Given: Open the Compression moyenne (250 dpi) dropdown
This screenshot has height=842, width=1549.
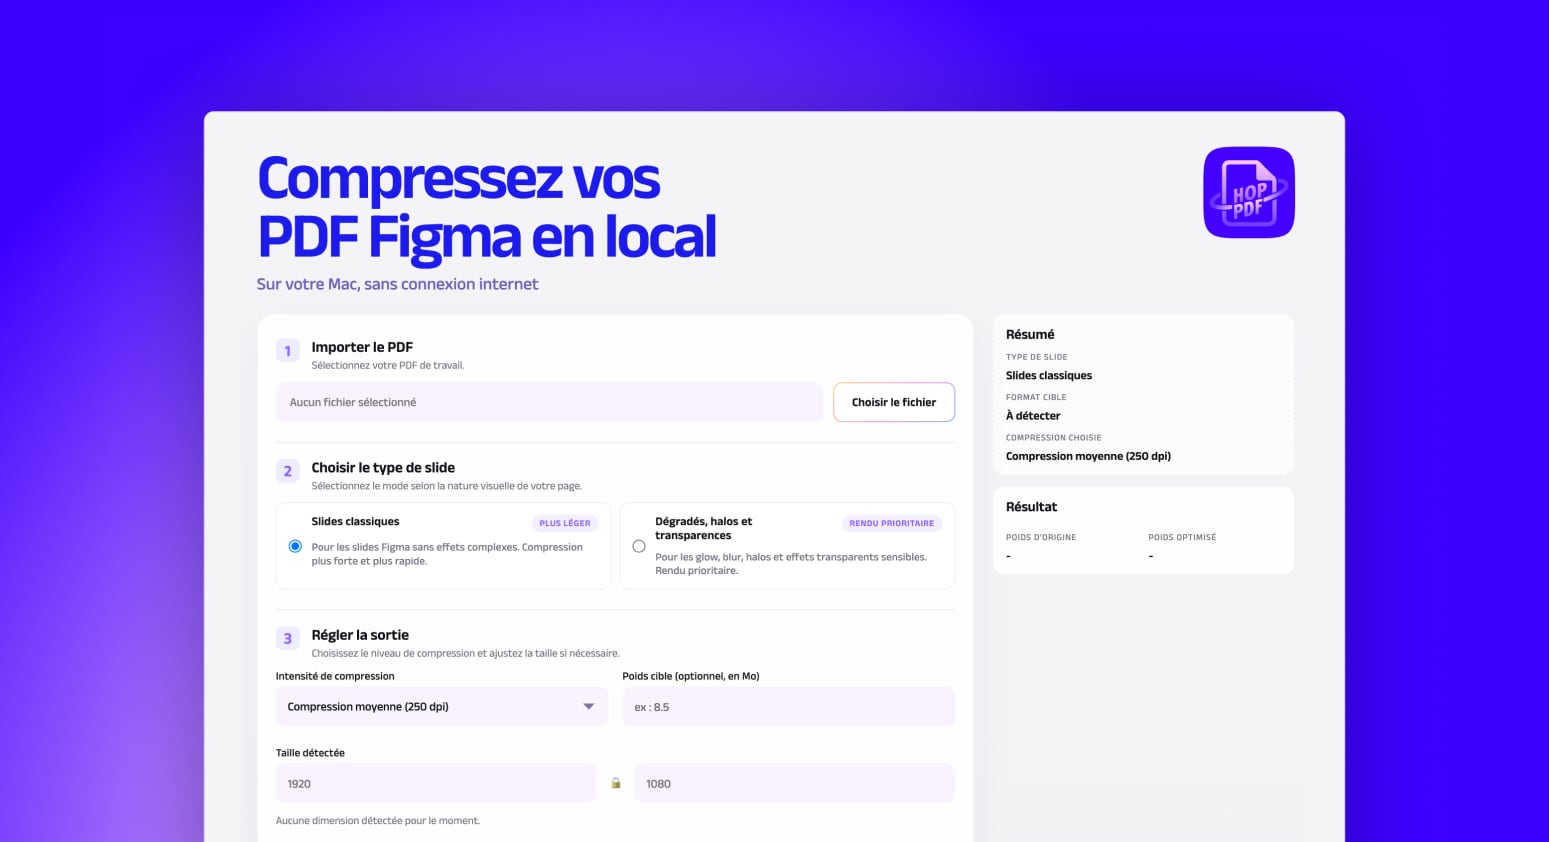Looking at the screenshot, I should click(x=442, y=706).
